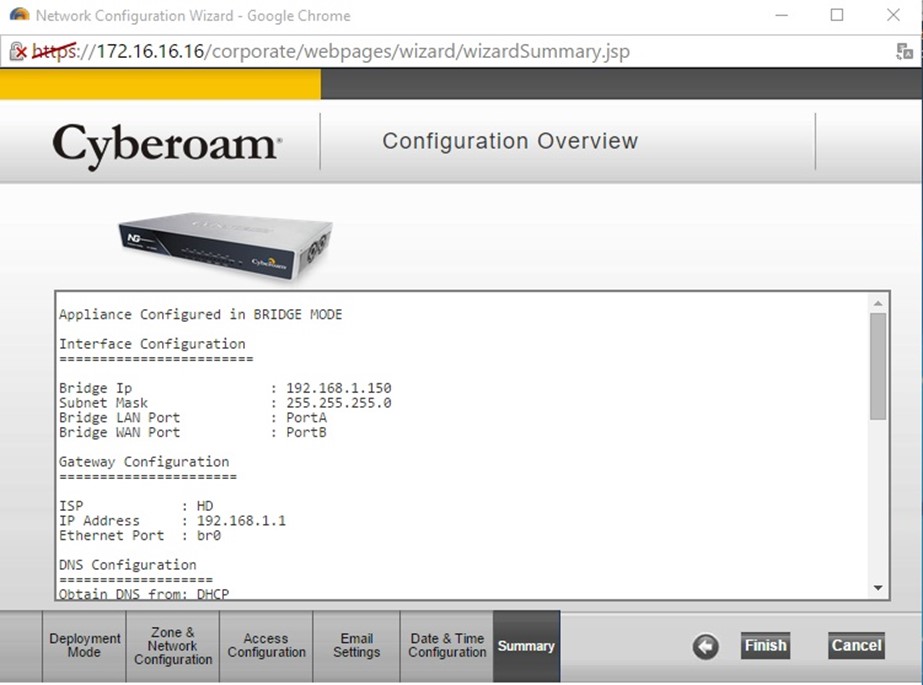The height and width of the screenshot is (685, 923).
Task: Click the summary scrollbar down arrow
Action: pyautogui.click(x=878, y=588)
